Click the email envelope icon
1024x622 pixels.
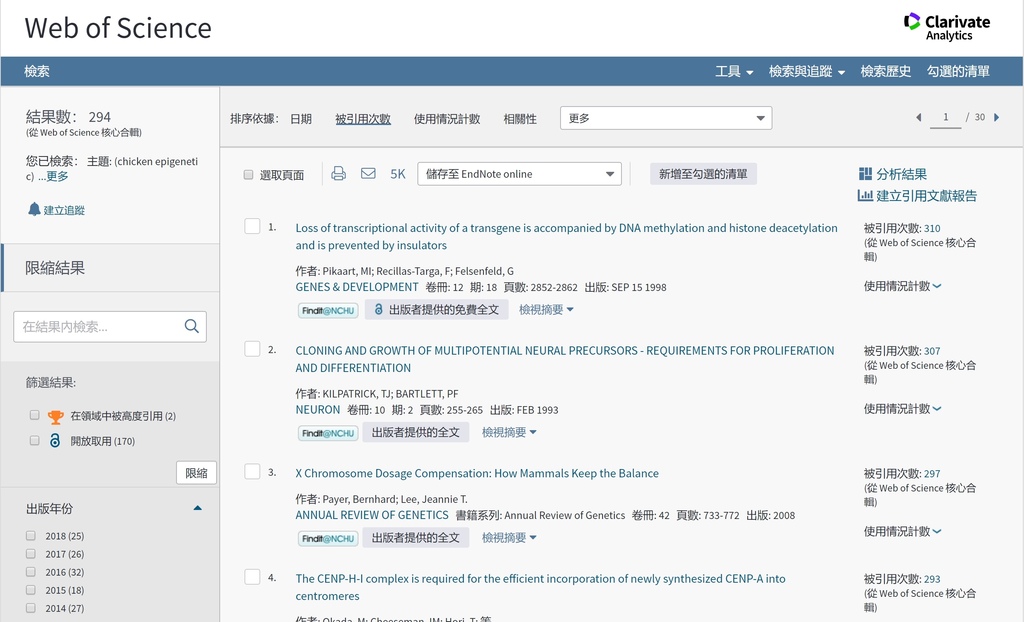pos(368,174)
